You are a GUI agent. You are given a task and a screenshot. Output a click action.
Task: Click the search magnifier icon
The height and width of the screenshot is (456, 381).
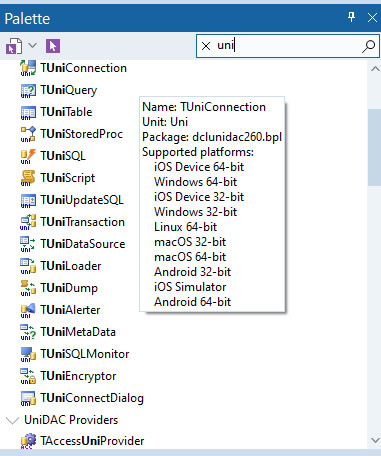tap(368, 46)
